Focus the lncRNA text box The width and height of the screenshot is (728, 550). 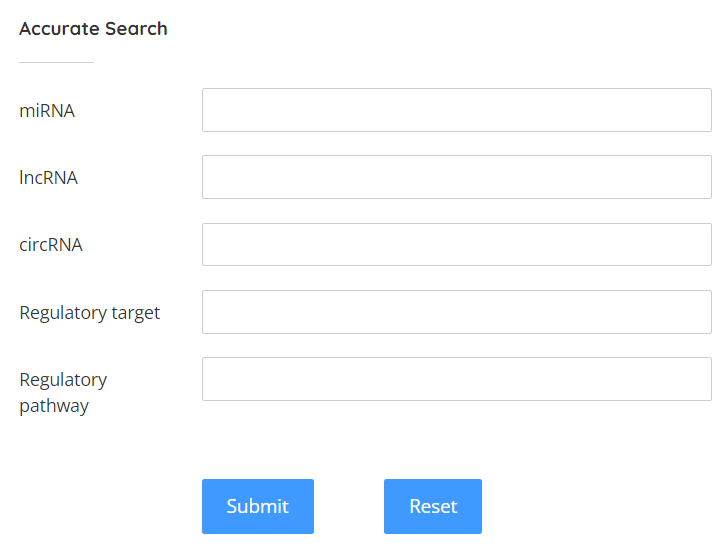456,177
